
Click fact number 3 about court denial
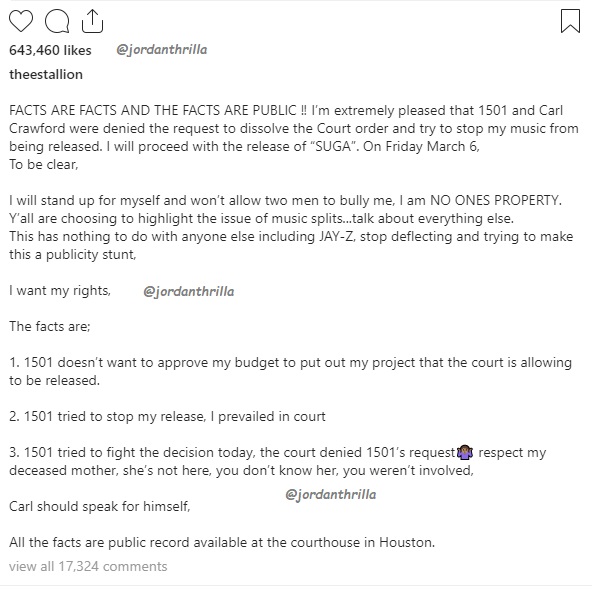tap(278, 461)
